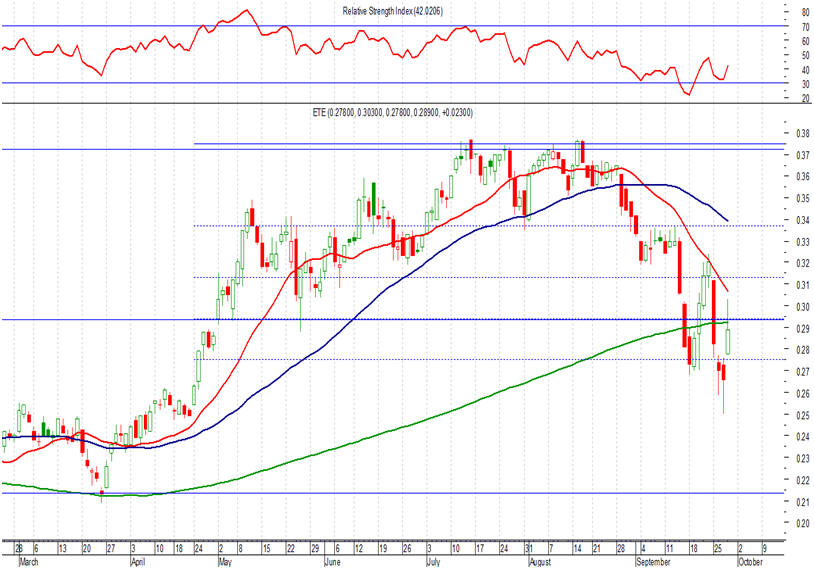Select the 0.37 price axis label
814x569 pixels.
coord(803,155)
